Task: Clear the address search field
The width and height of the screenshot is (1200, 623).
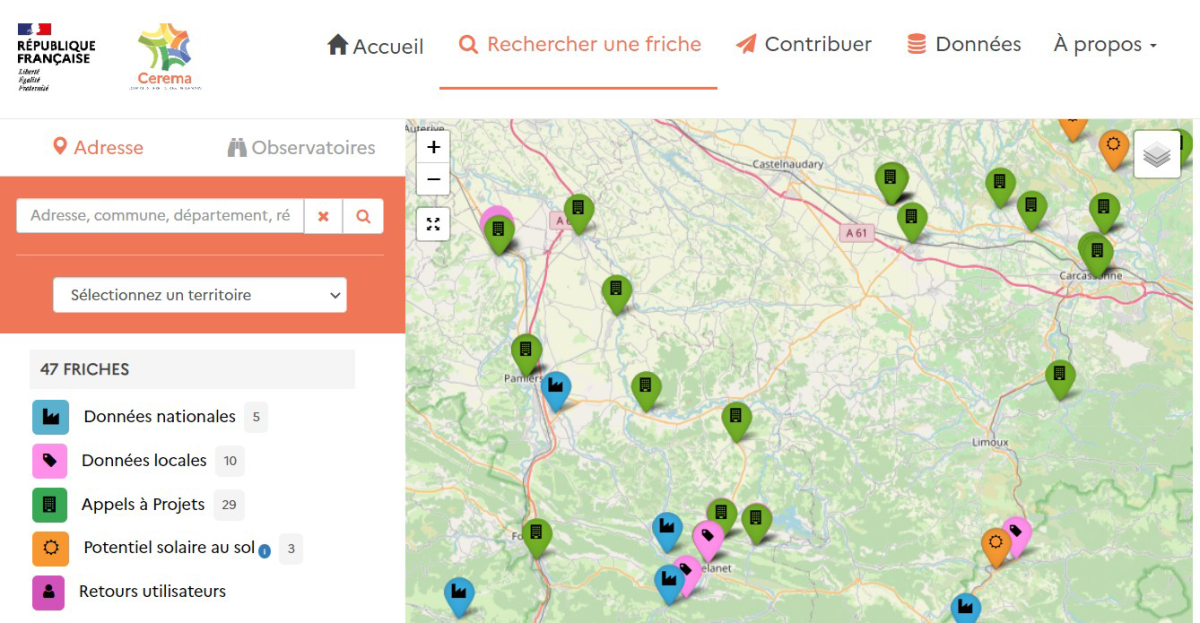Action: [x=323, y=216]
